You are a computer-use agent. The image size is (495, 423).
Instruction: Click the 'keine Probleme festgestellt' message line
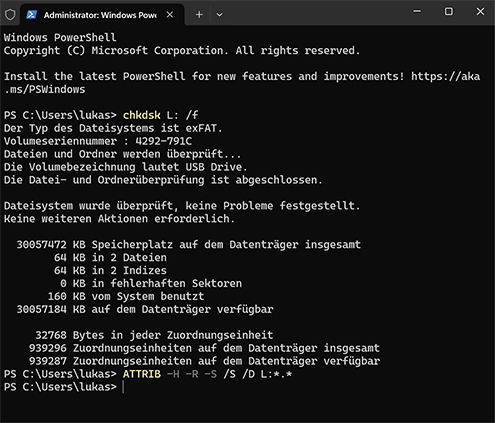coord(182,206)
